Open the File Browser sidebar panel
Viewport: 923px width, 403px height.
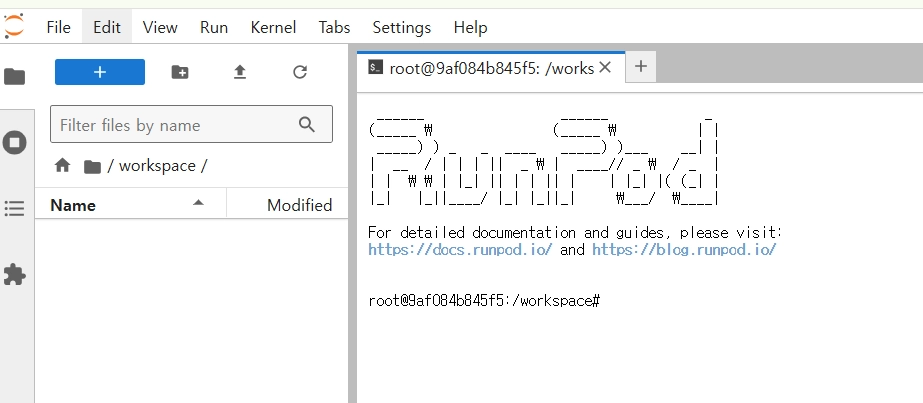coord(15,76)
